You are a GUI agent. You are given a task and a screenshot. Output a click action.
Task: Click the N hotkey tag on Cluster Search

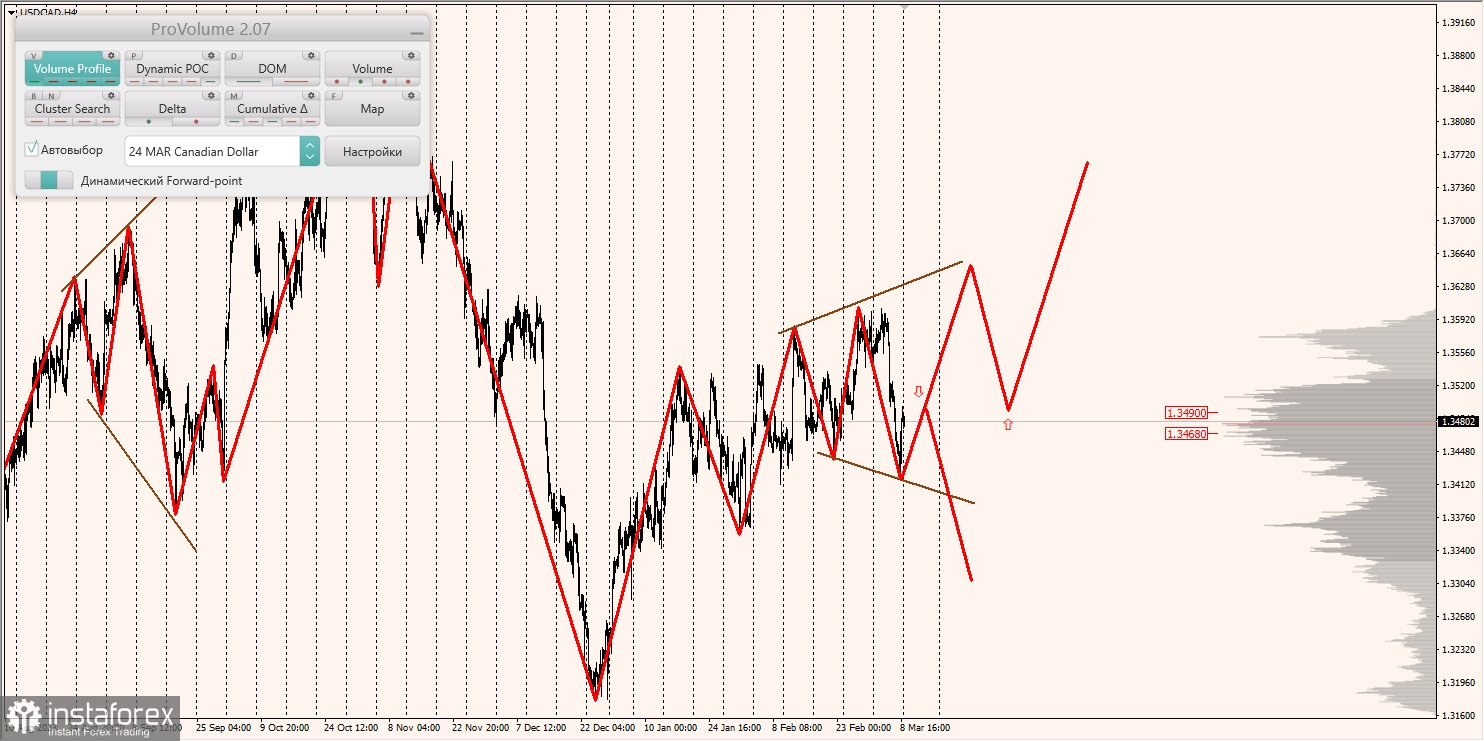point(51,96)
